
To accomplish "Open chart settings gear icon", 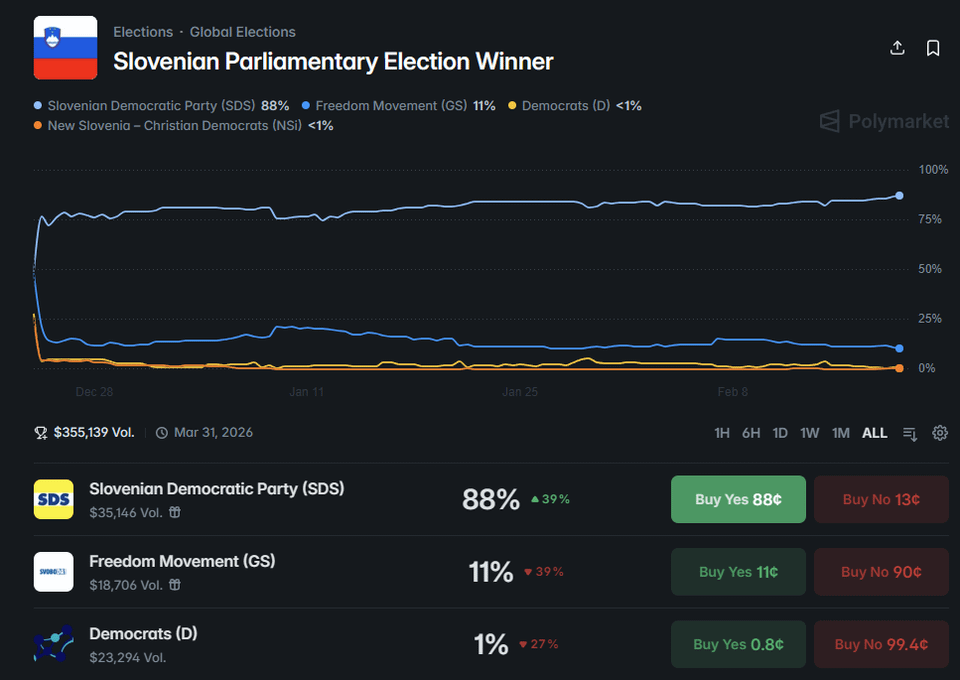I will [x=940, y=433].
